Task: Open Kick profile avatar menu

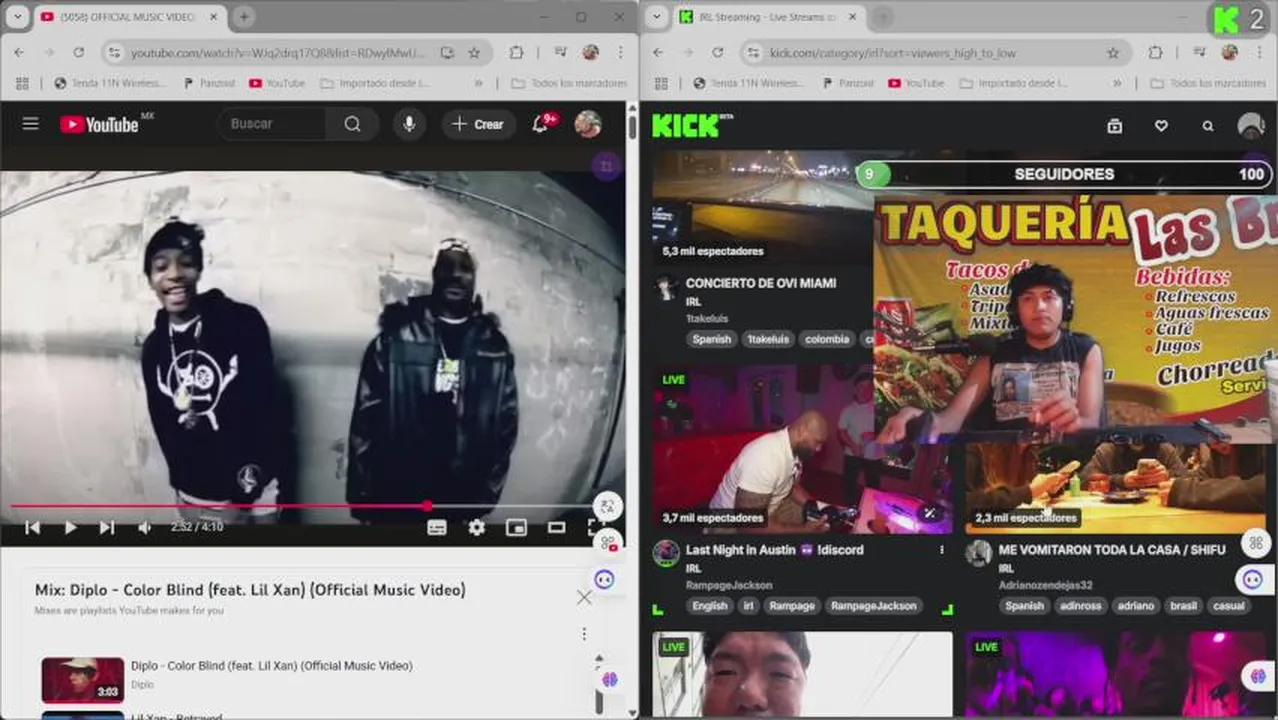Action: (x=1251, y=126)
